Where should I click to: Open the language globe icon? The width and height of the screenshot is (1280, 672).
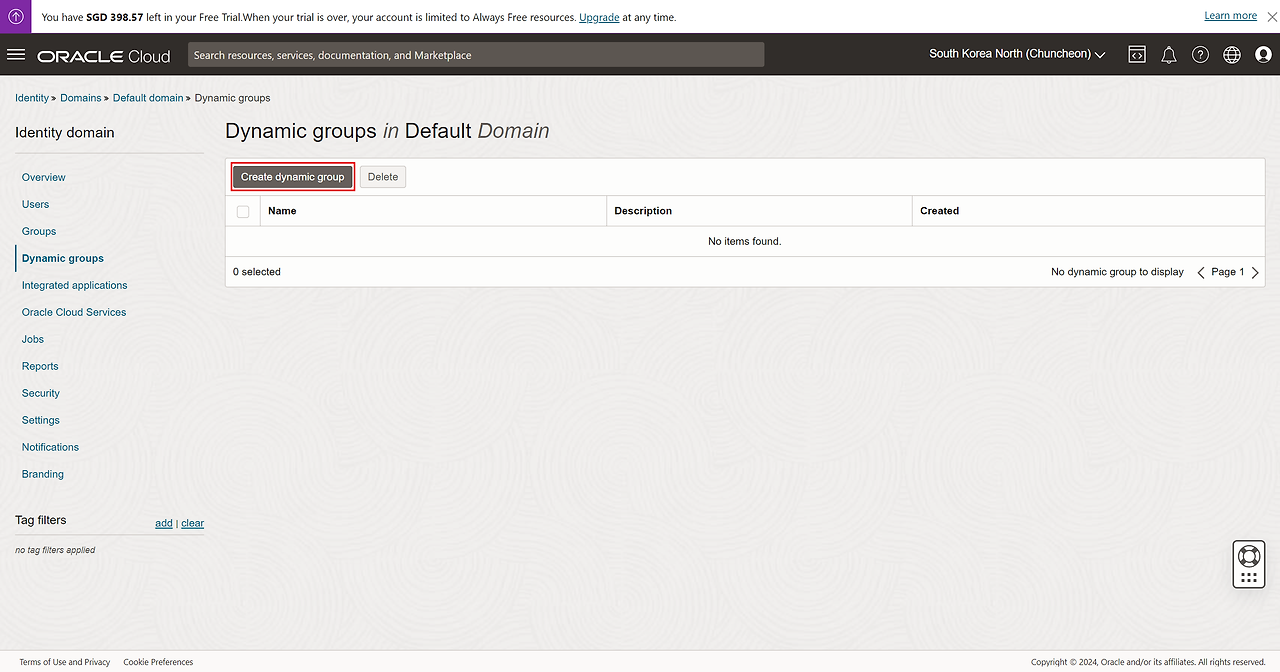[x=1232, y=55]
